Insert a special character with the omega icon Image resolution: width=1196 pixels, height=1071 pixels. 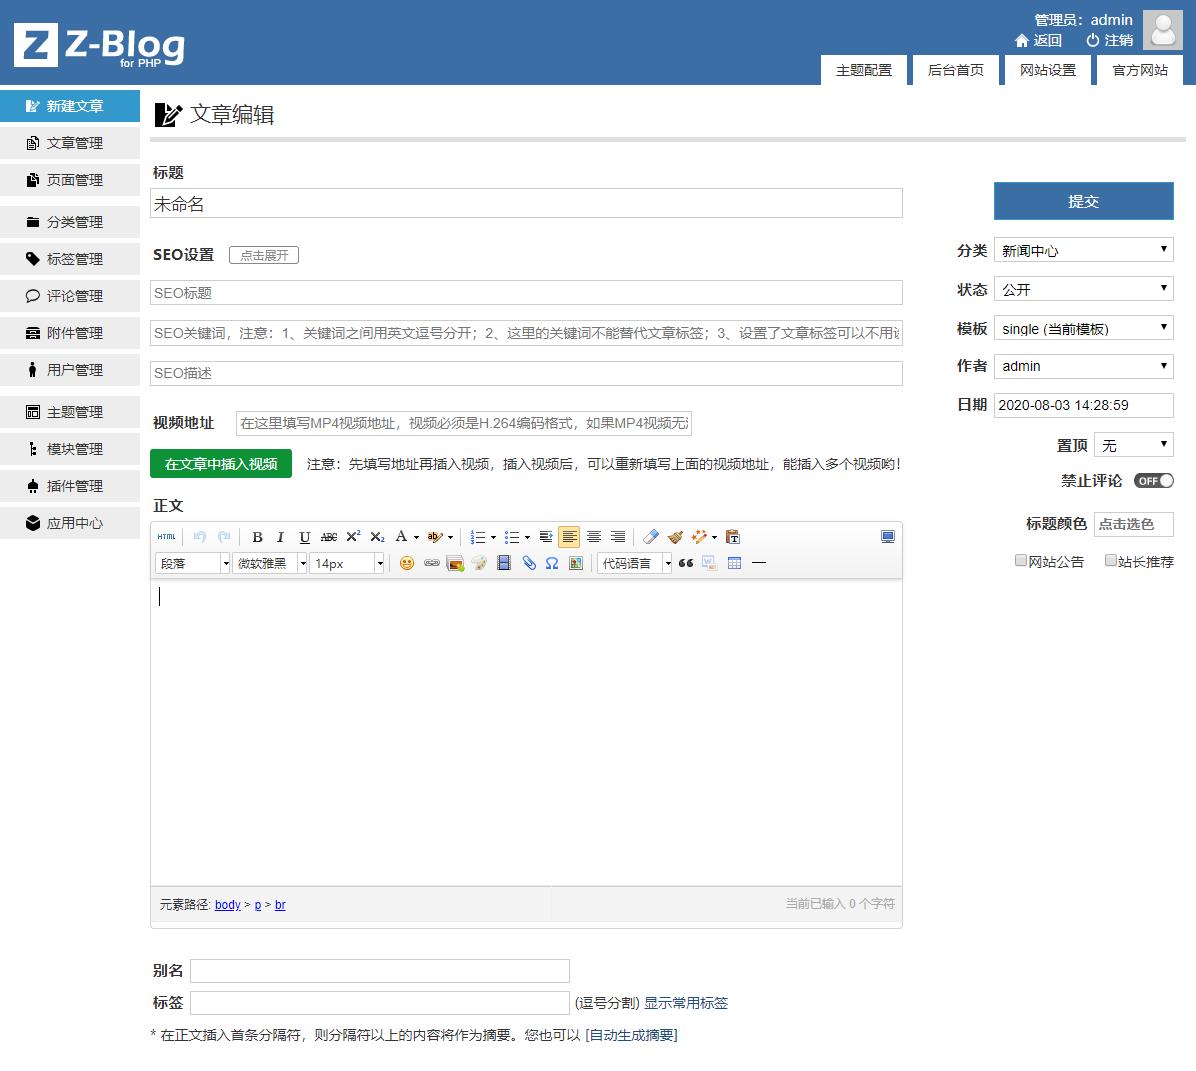click(552, 563)
